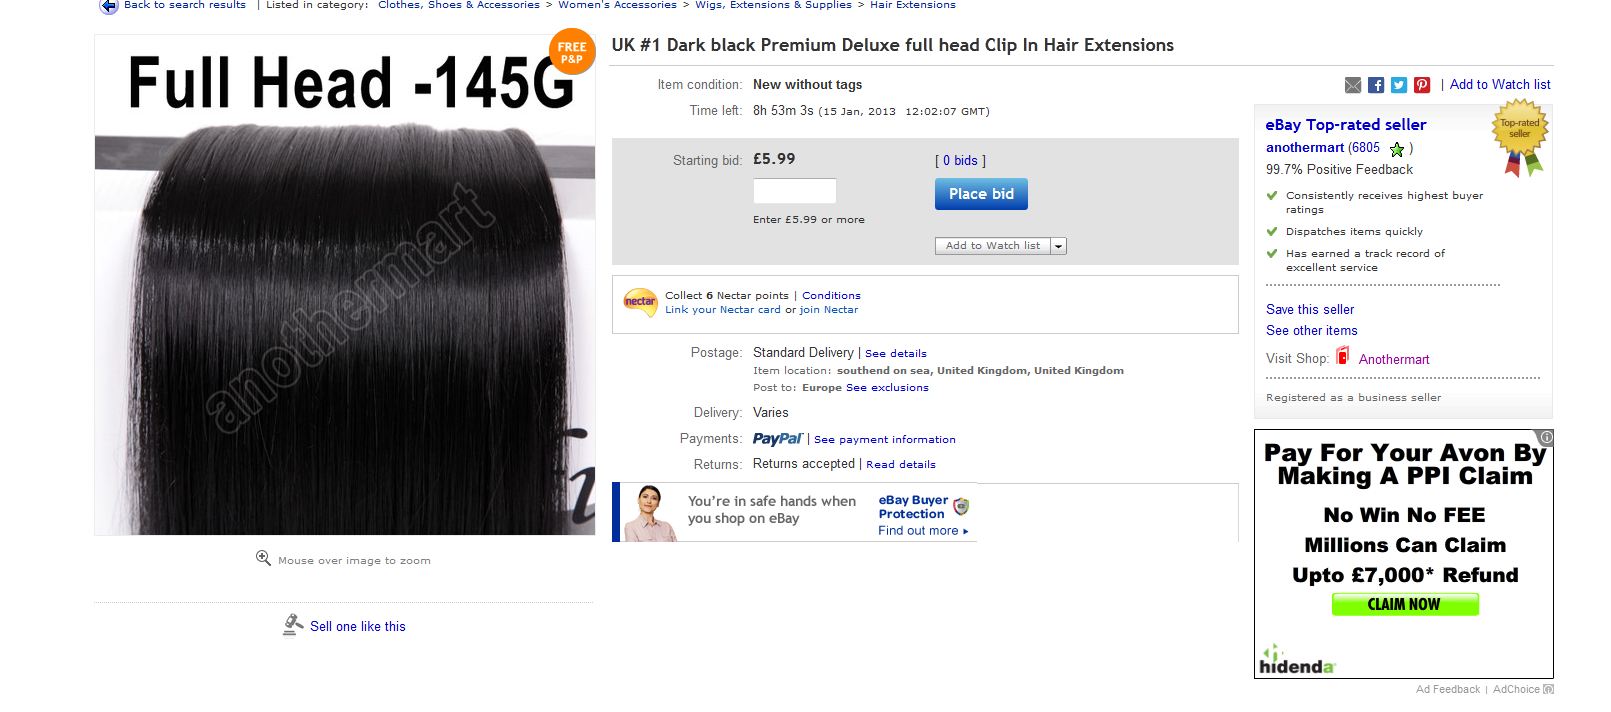Click the seller's green feedback star
Screen dimensions: 1611x712
coord(1397,149)
